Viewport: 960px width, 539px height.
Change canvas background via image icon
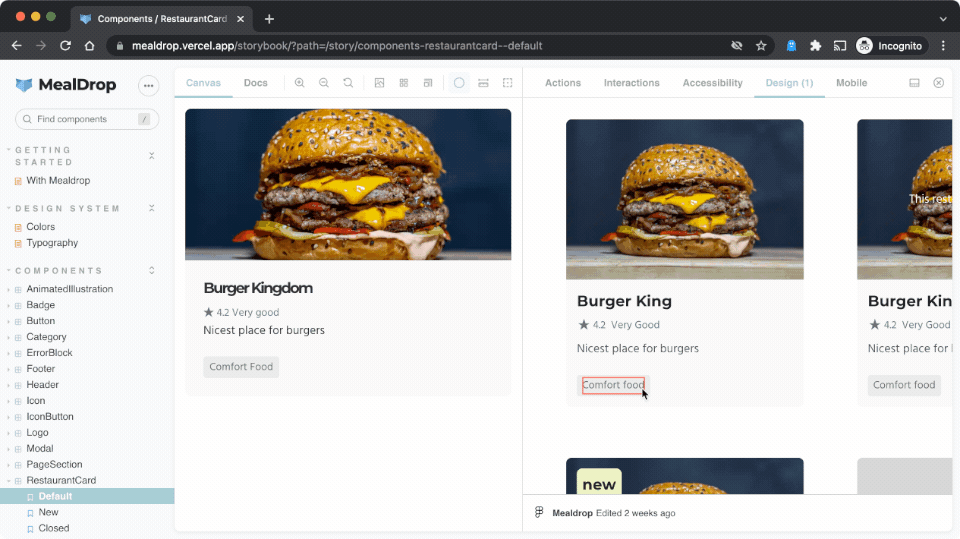(380, 83)
